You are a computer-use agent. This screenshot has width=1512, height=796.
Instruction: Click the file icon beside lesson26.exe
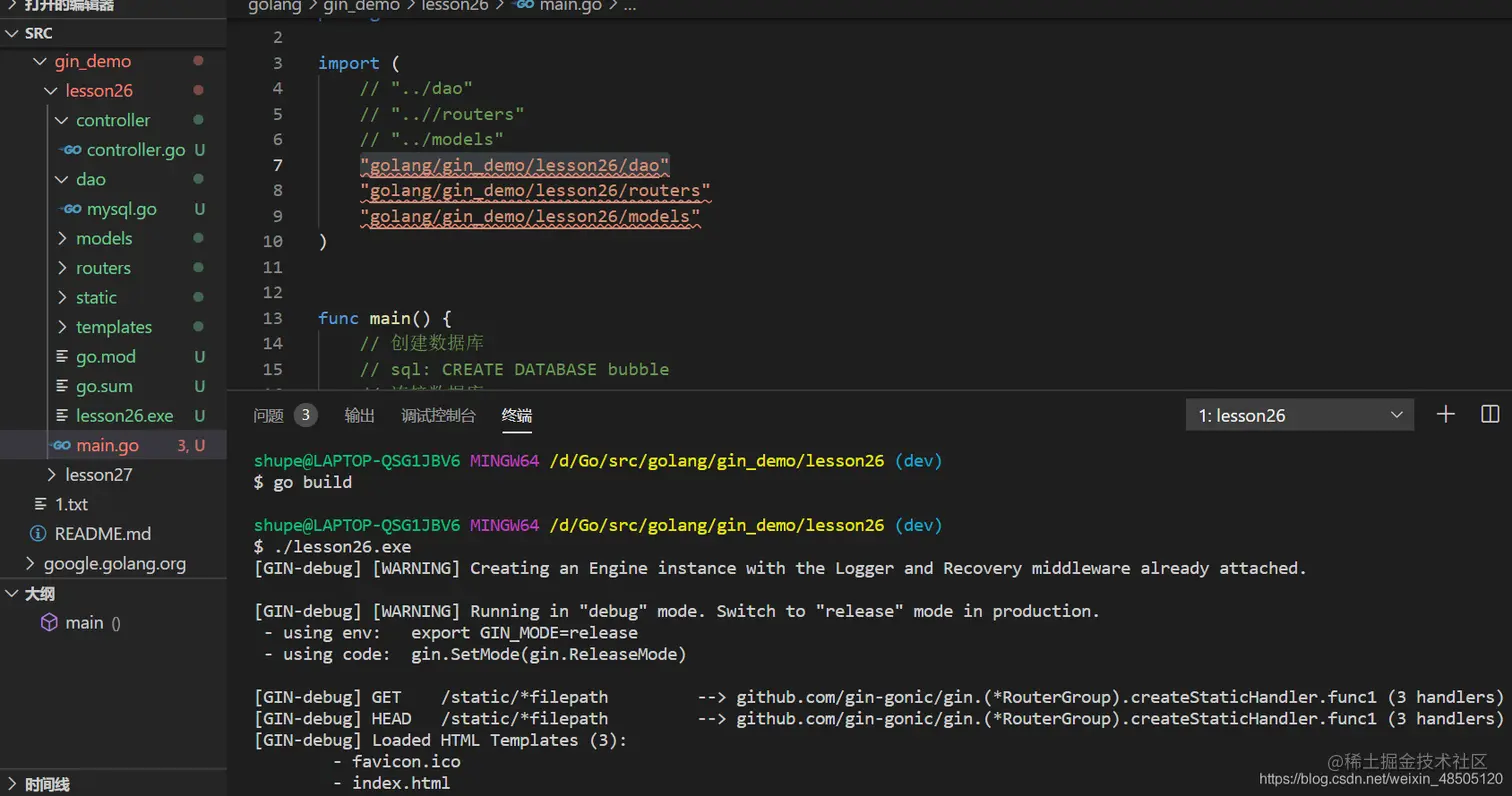click(x=60, y=416)
